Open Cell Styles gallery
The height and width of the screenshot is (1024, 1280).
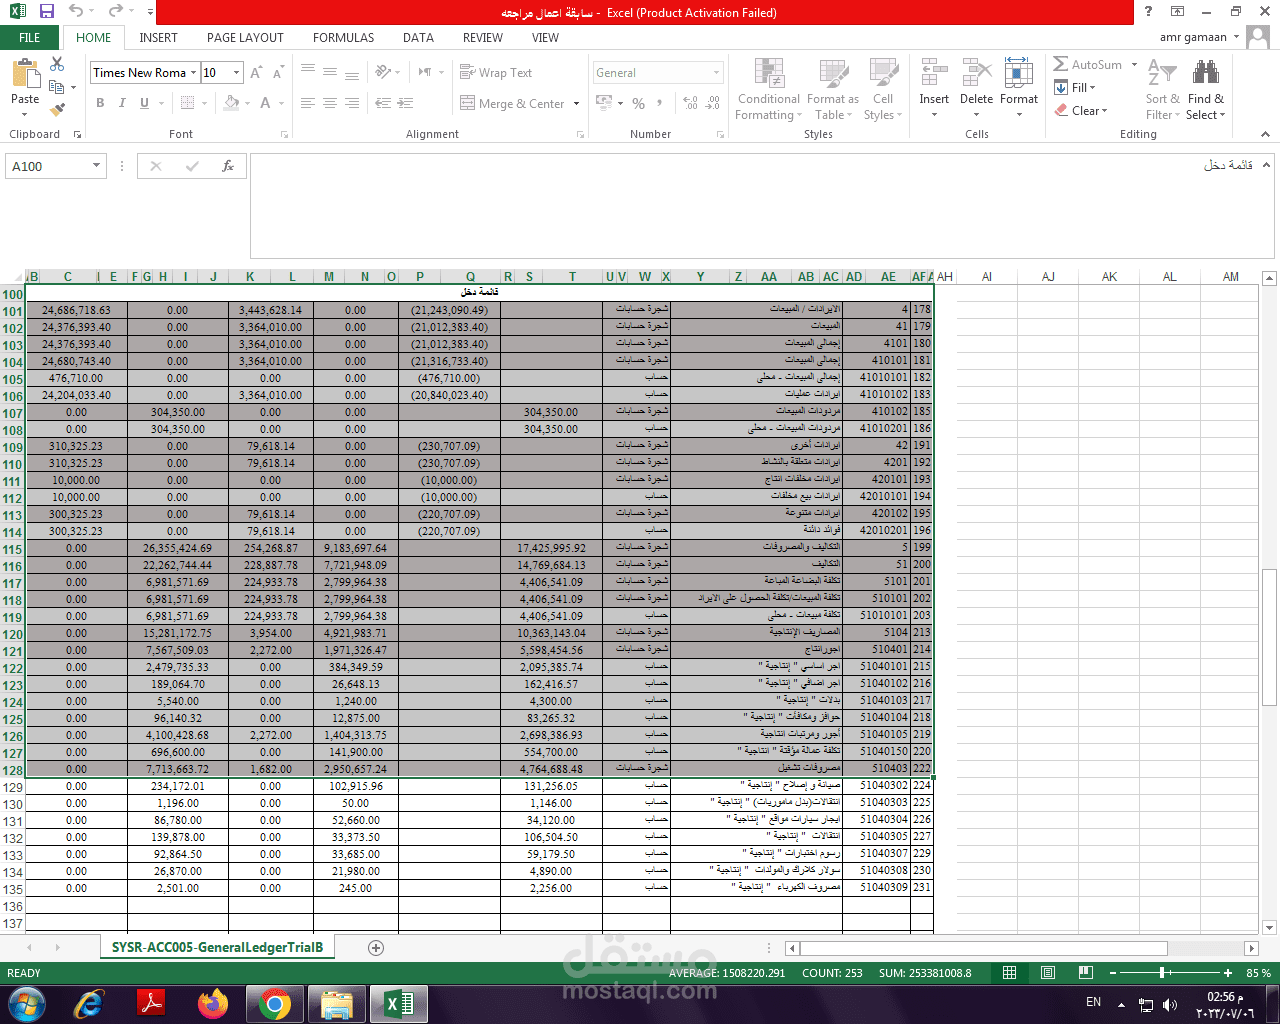[883, 90]
